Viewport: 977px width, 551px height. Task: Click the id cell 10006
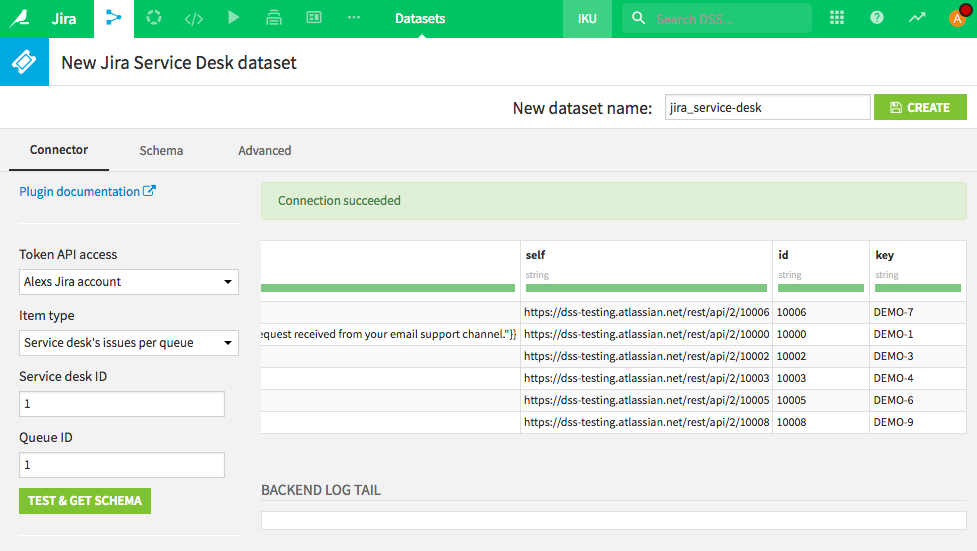click(821, 312)
